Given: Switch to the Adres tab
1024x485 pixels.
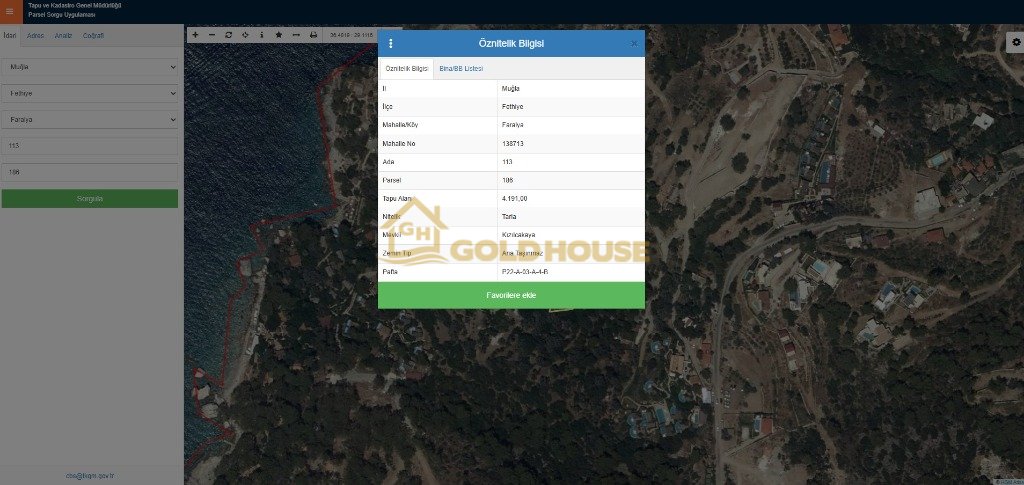Looking at the screenshot, I should [35, 36].
